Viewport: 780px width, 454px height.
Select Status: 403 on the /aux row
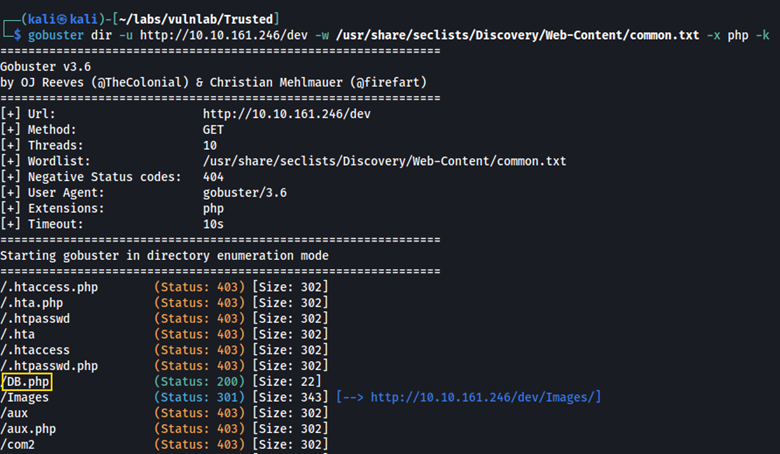point(199,413)
